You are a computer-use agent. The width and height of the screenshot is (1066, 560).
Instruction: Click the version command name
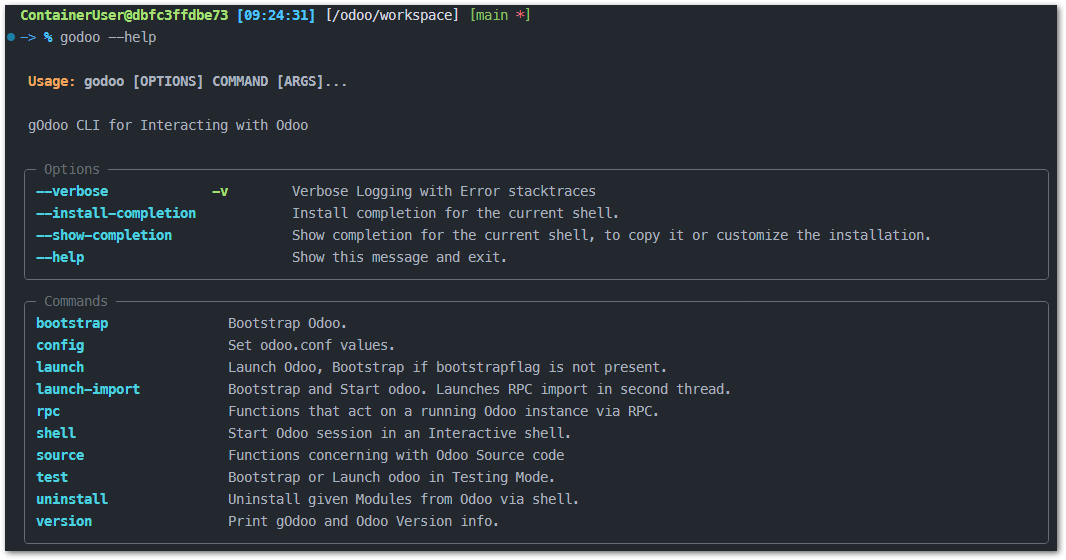(64, 521)
